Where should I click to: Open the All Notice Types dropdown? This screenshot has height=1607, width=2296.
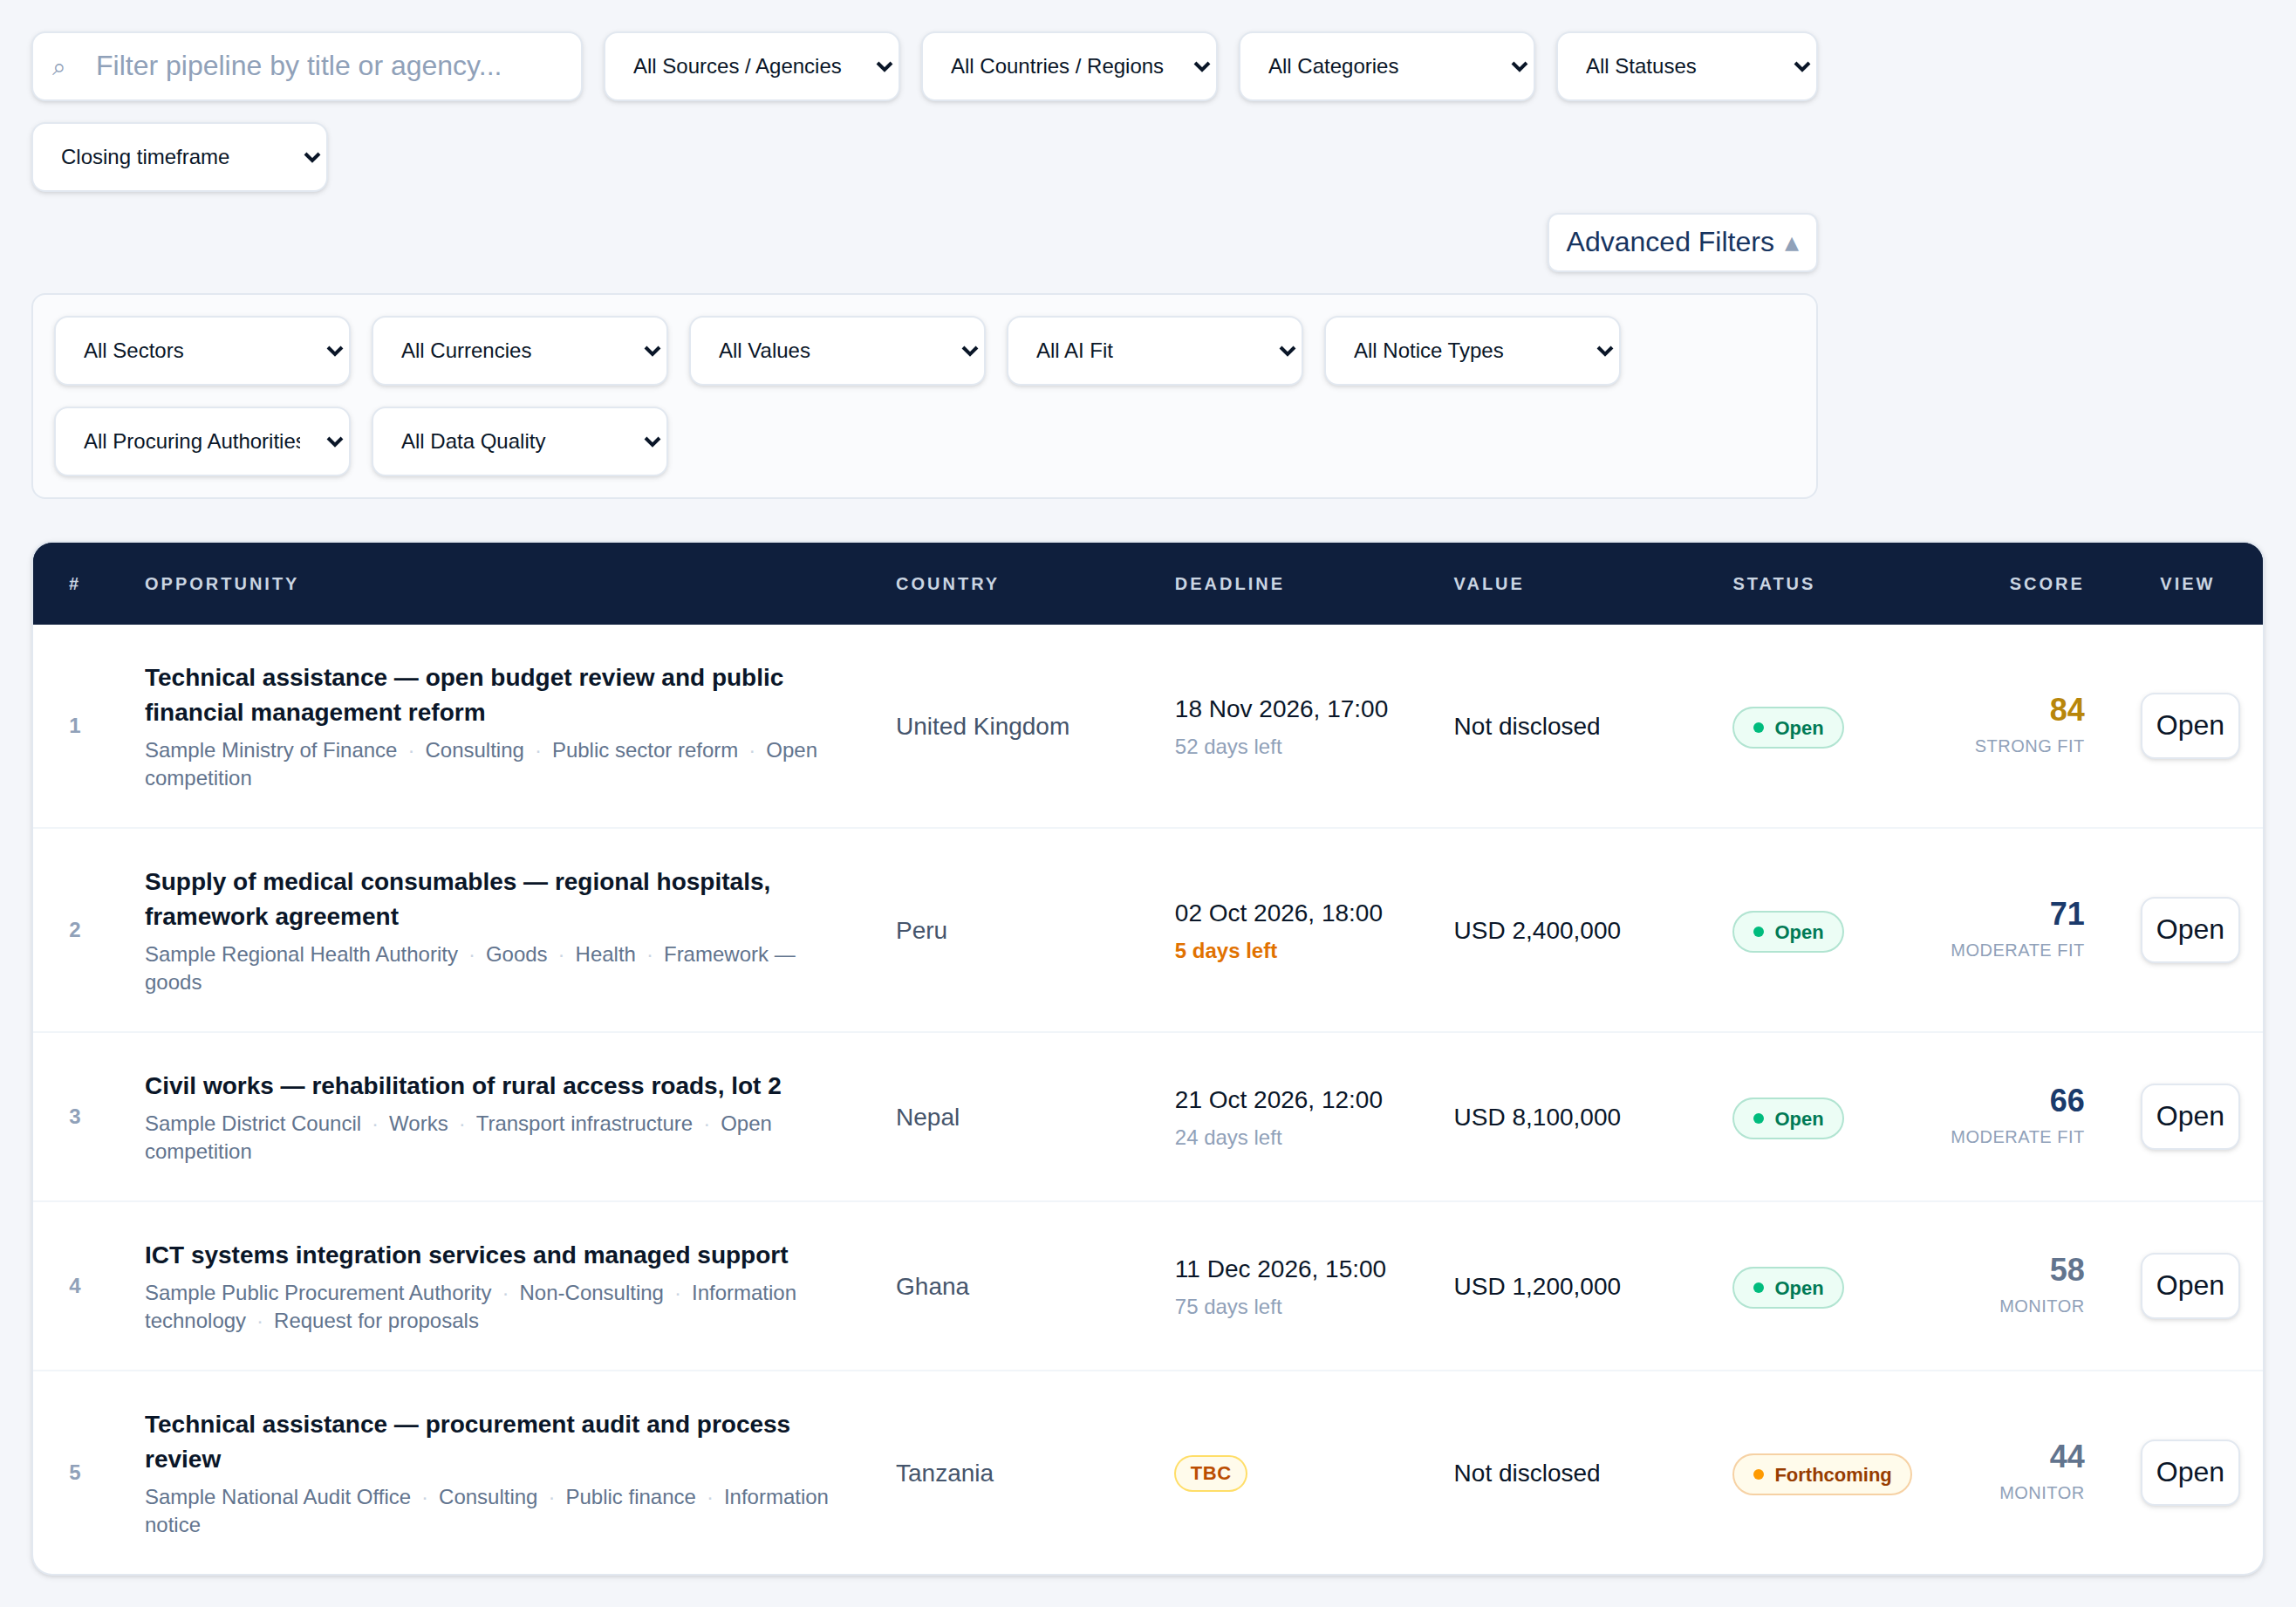click(1473, 351)
